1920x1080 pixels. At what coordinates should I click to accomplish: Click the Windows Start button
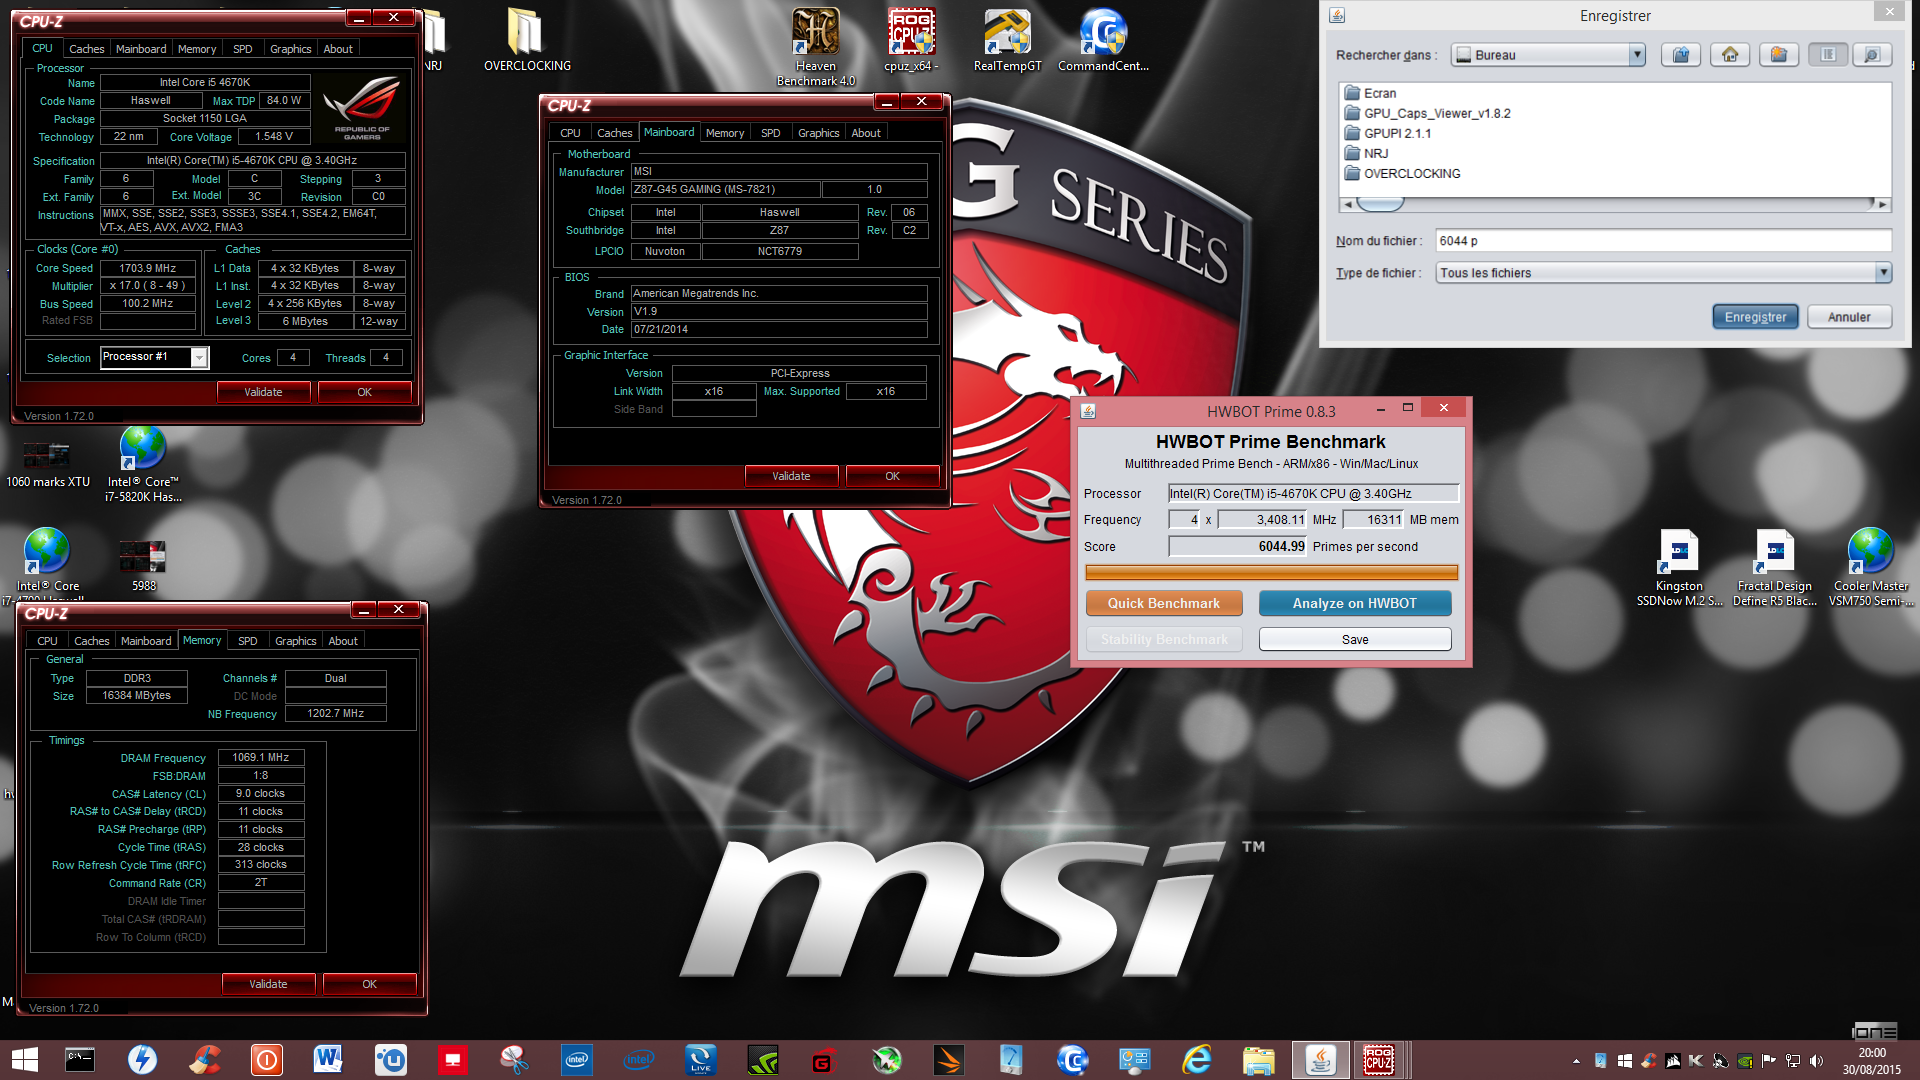(24, 1060)
